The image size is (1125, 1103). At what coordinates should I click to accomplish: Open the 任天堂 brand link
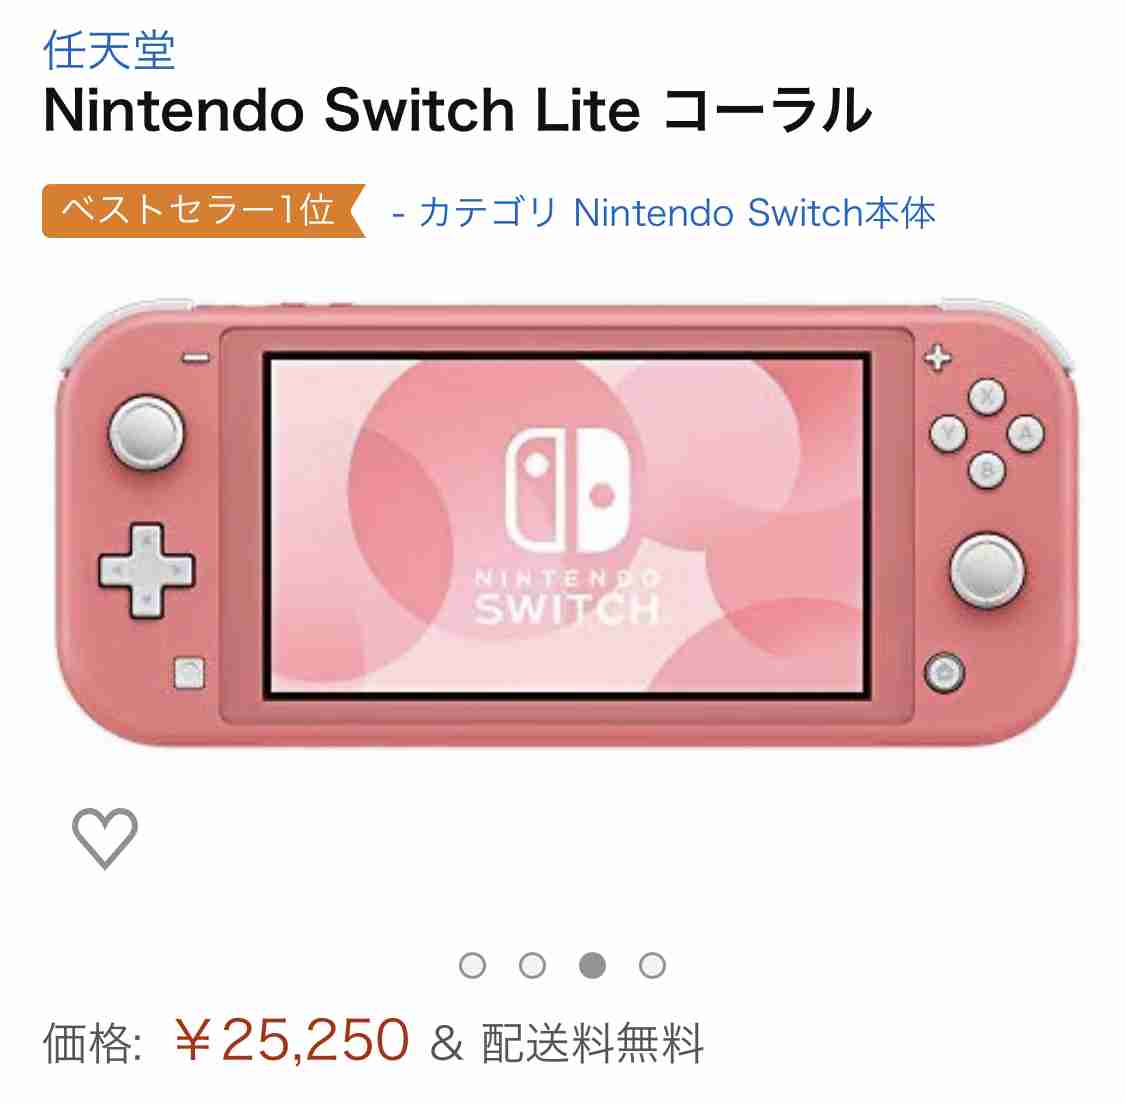click(x=109, y=50)
